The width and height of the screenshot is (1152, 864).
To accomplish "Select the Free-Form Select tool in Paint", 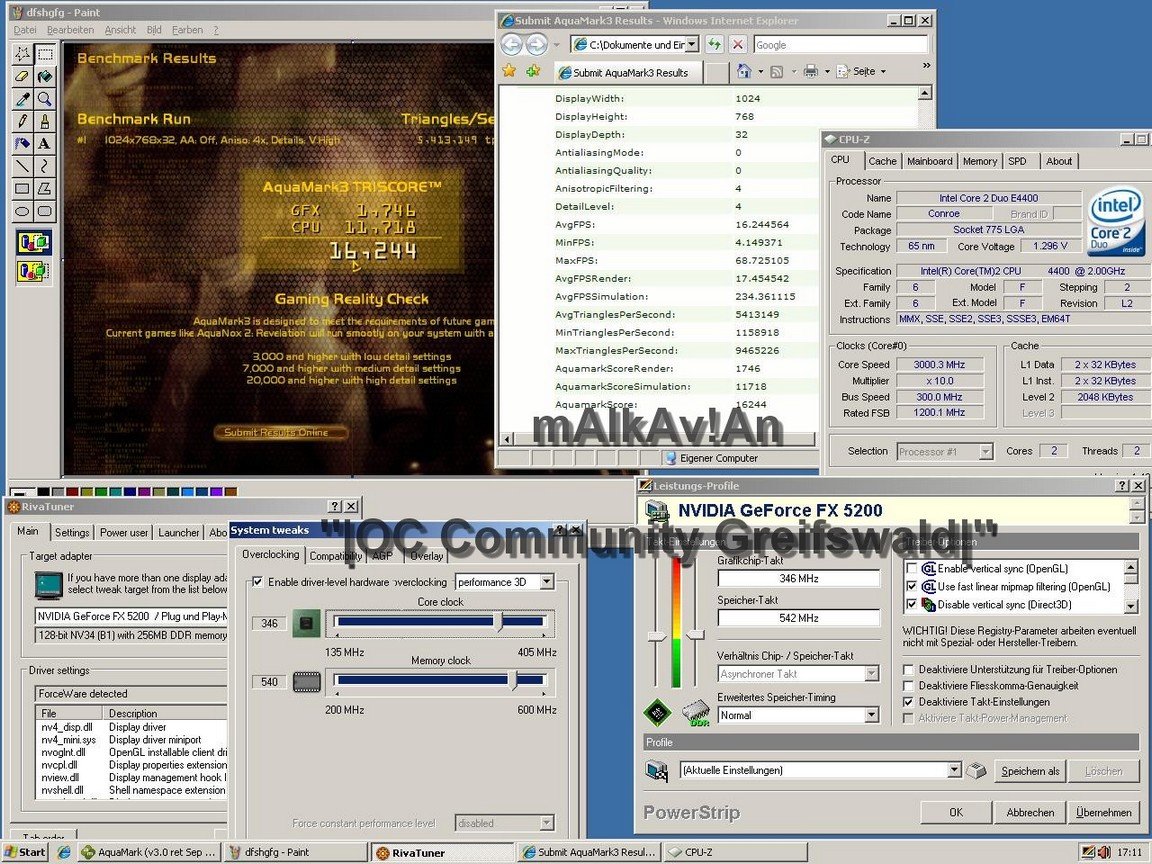I will click(x=22, y=54).
